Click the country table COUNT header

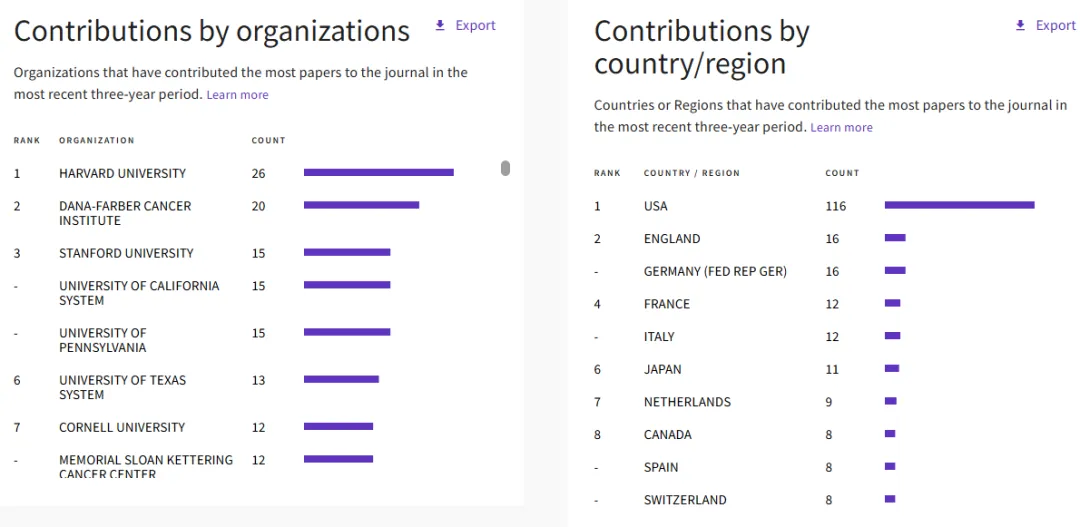click(842, 173)
